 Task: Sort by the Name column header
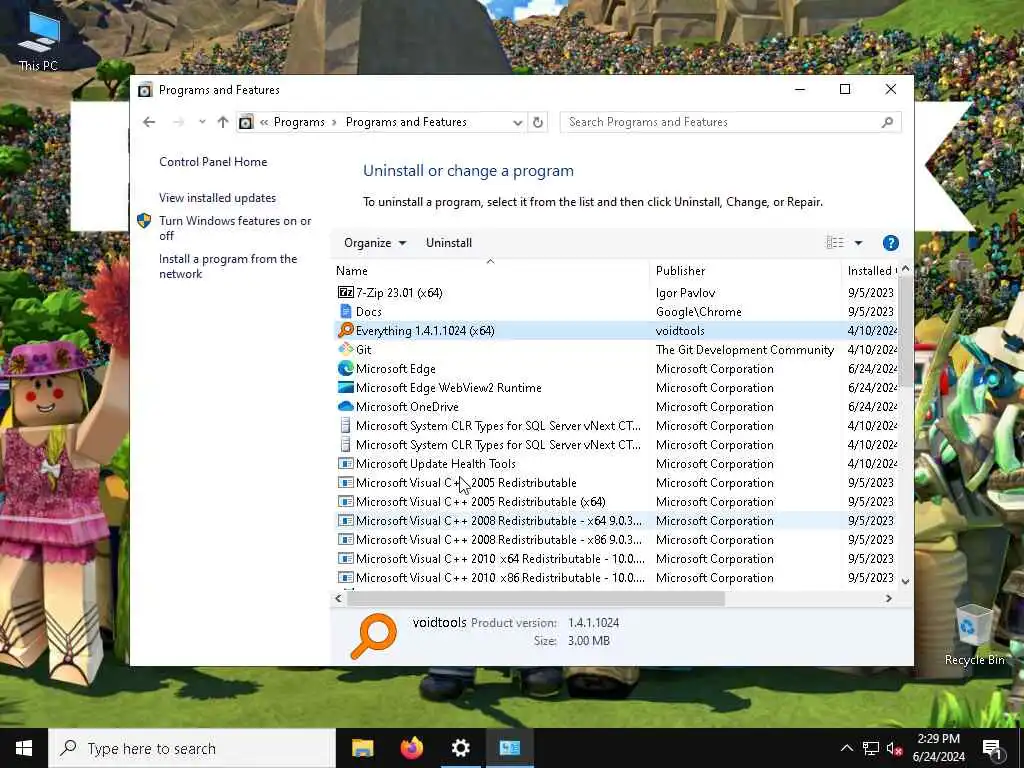(490, 270)
